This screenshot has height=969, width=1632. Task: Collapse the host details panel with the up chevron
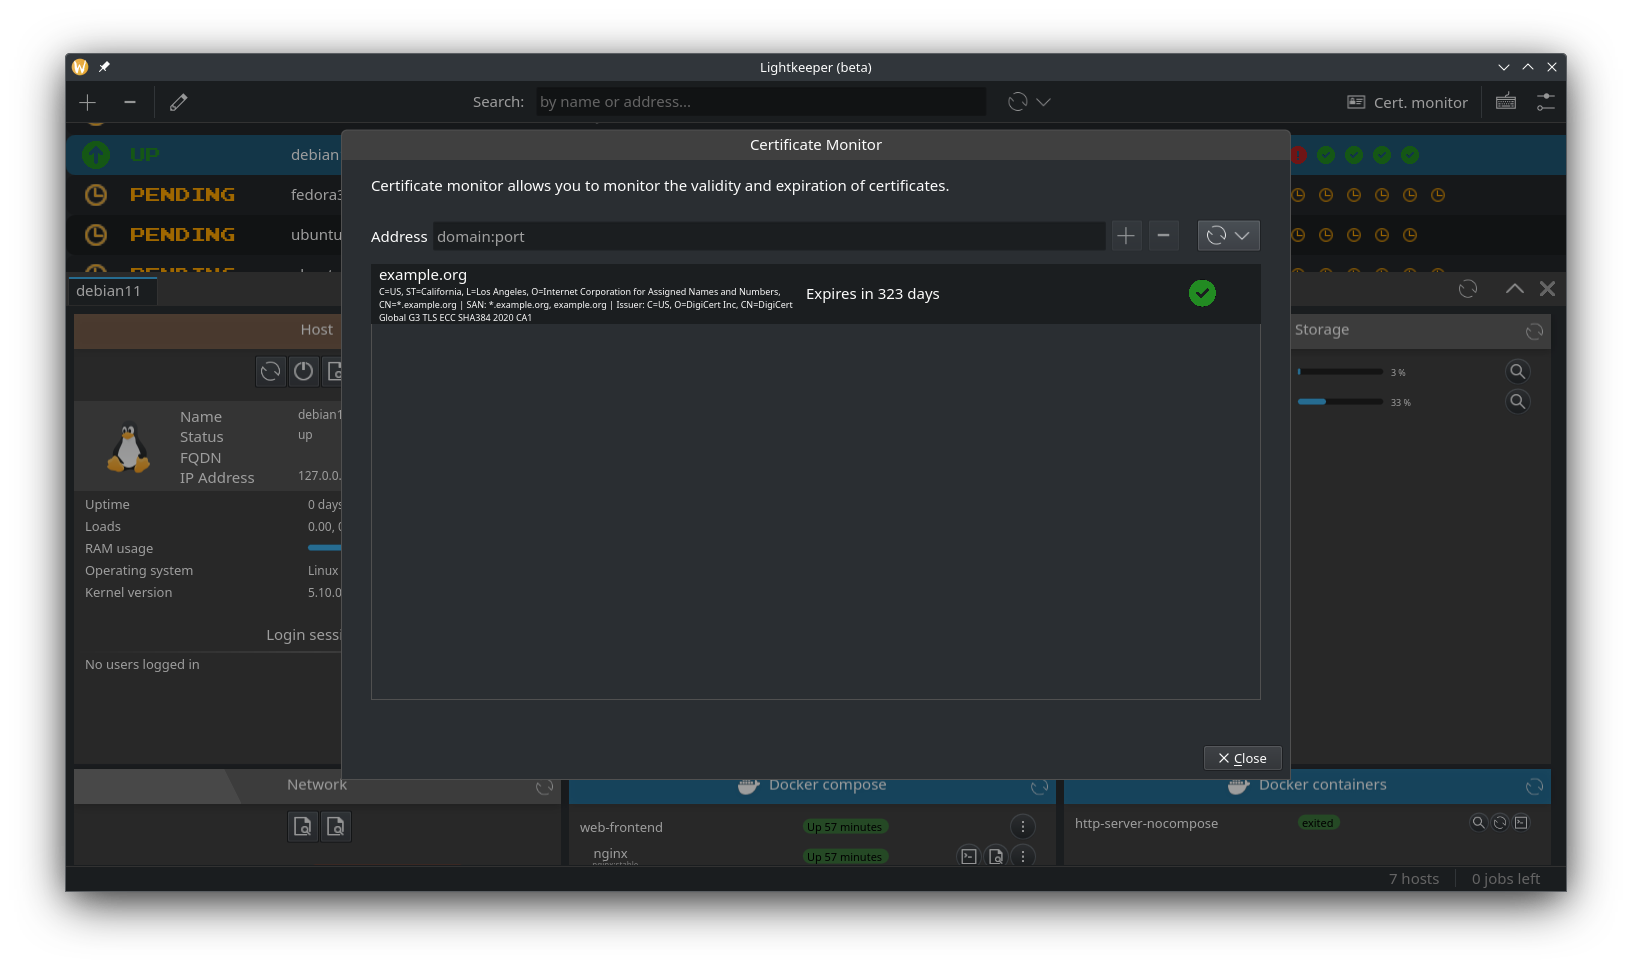[x=1514, y=289]
